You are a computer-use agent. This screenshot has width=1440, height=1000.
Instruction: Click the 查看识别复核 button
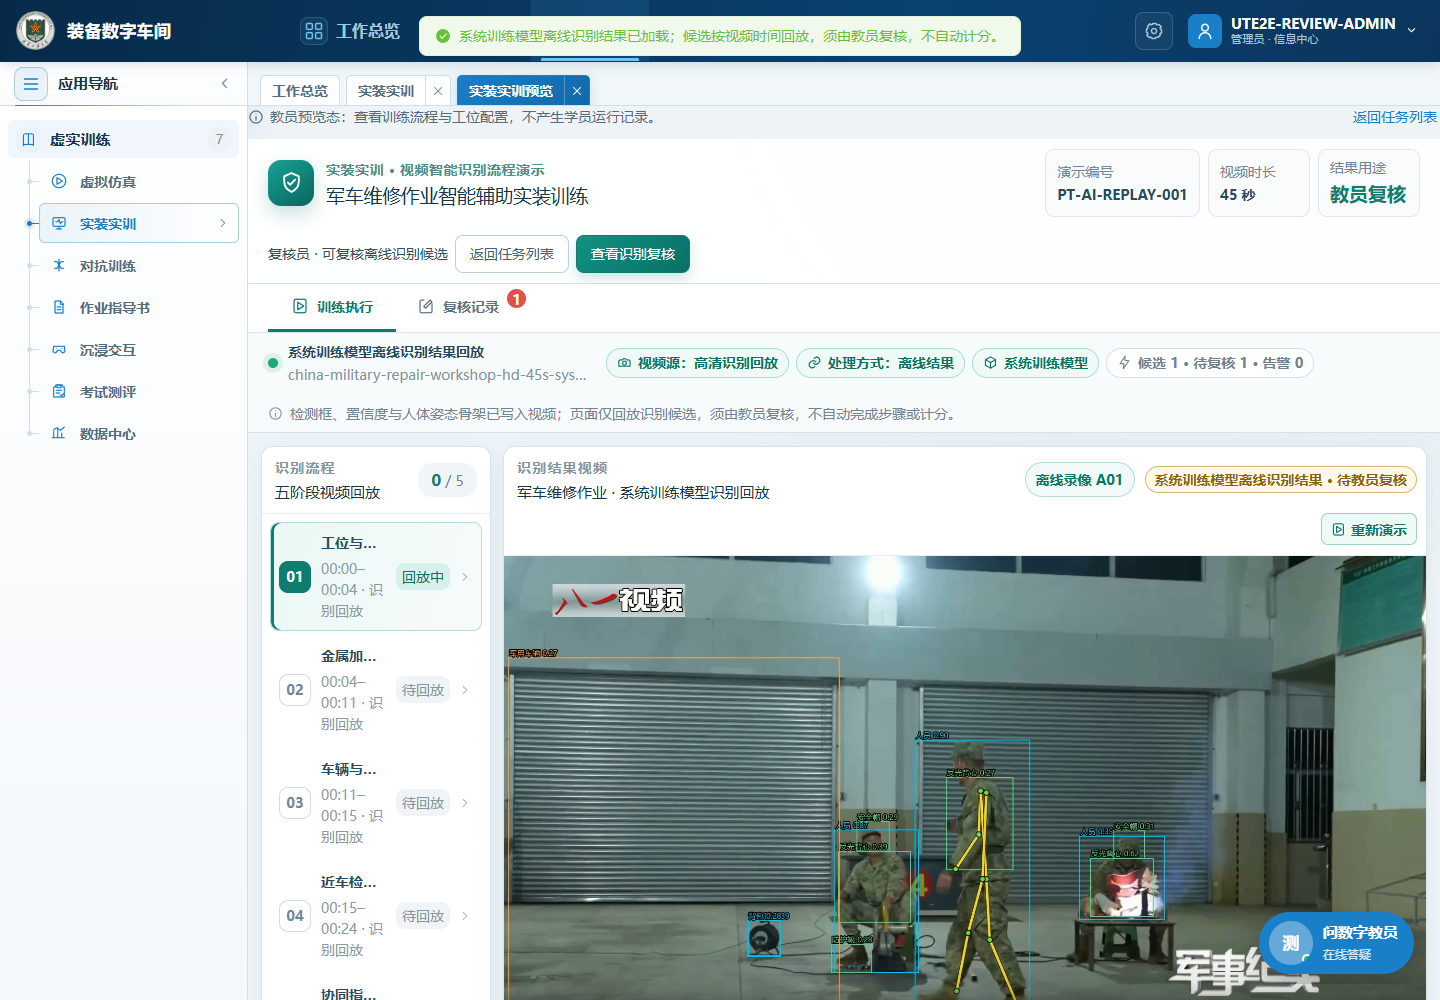coord(633,254)
